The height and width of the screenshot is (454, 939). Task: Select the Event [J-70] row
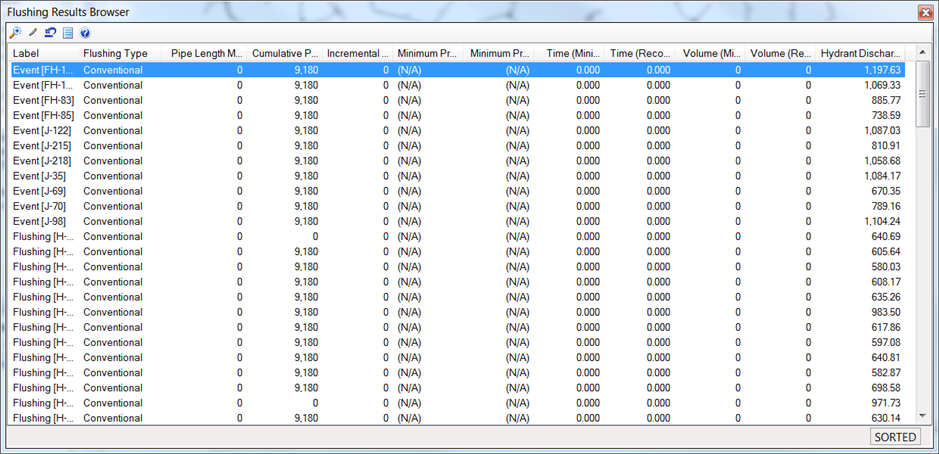(458, 206)
